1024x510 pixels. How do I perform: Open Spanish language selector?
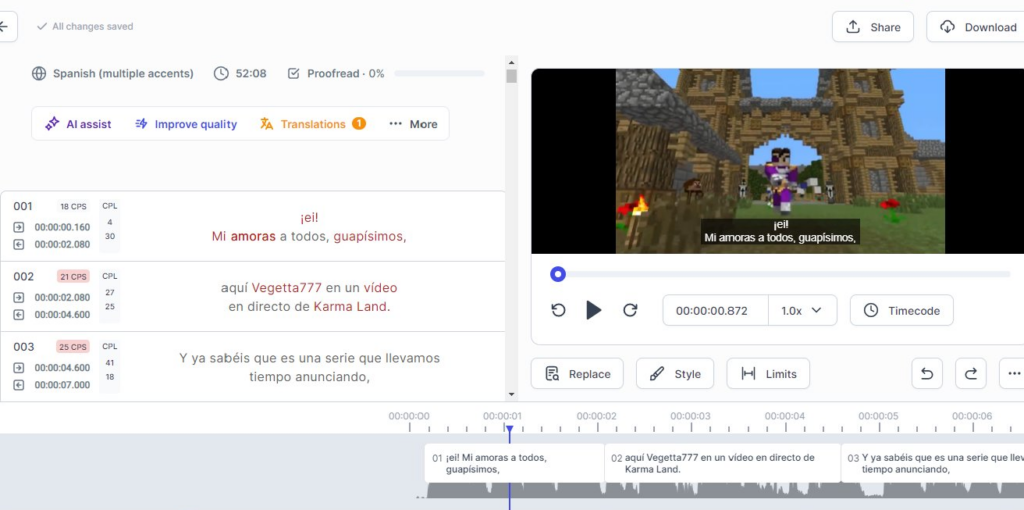112,73
